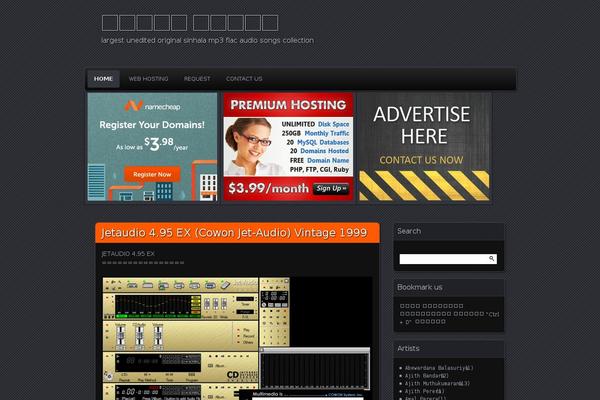Open the Home menu item
Image resolution: width=600 pixels, height=400 pixels.
103,79
